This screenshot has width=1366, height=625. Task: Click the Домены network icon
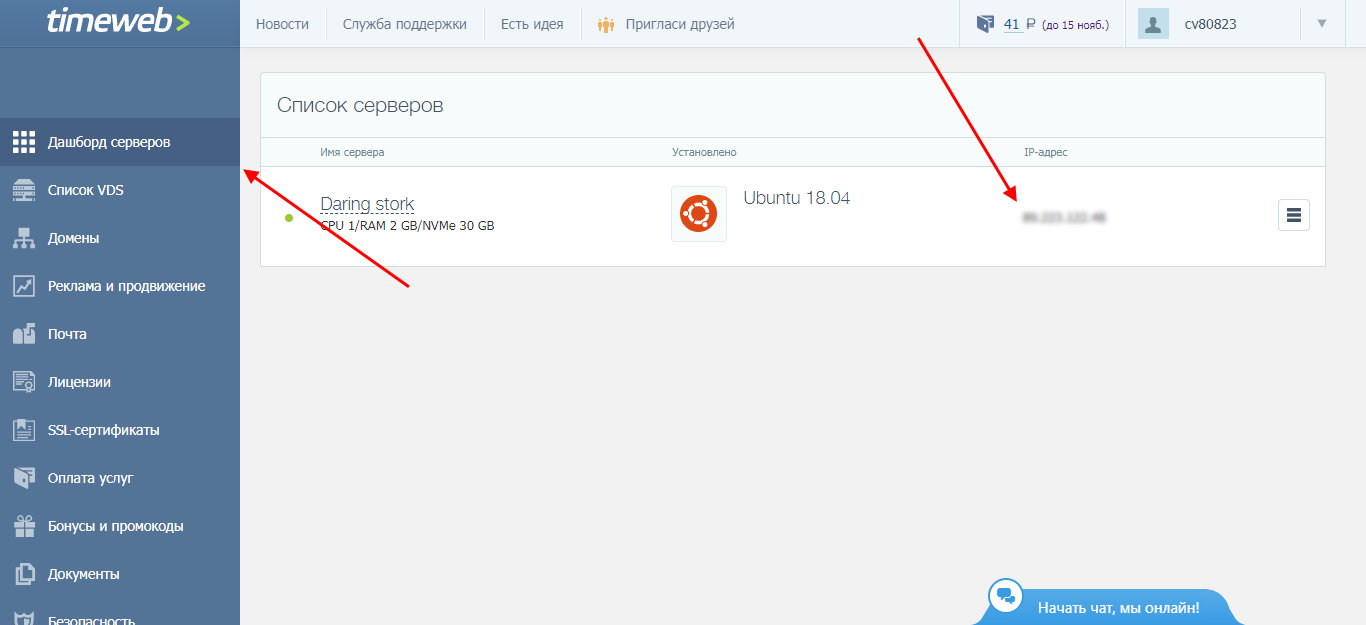pyautogui.click(x=24, y=238)
